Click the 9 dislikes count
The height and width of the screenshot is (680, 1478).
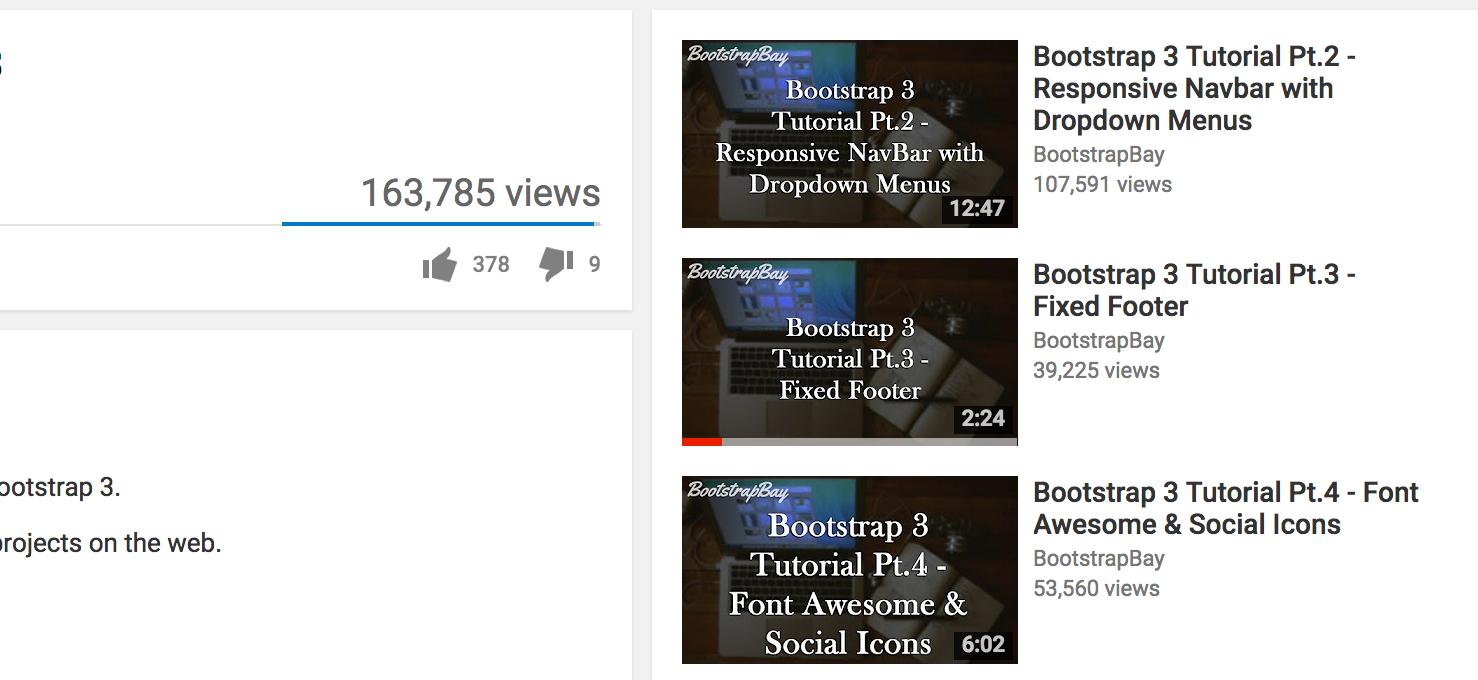click(x=594, y=265)
